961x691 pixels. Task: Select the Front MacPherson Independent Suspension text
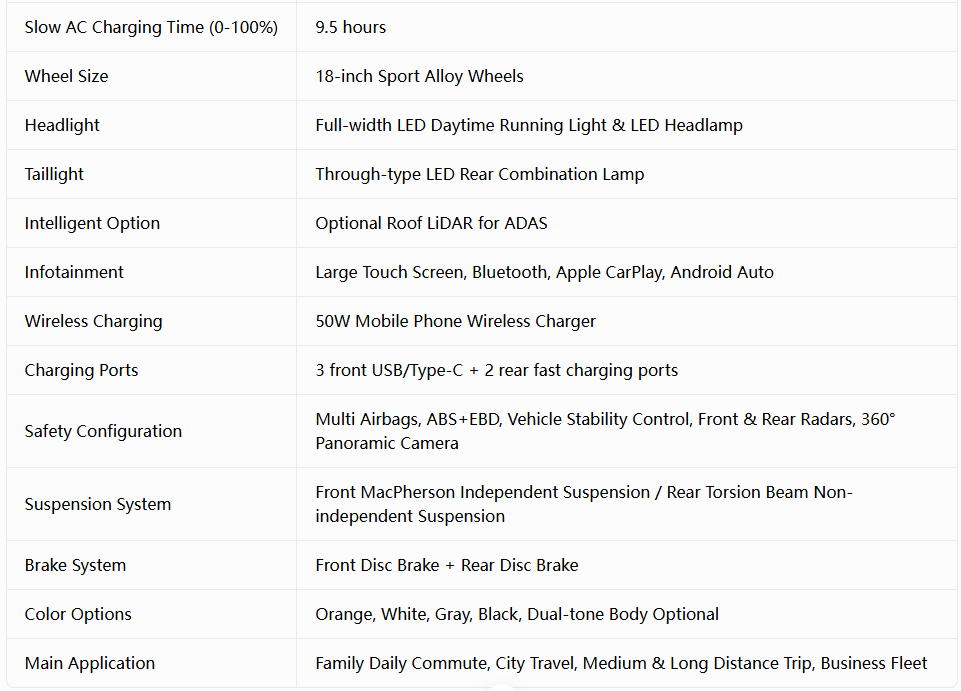482,492
